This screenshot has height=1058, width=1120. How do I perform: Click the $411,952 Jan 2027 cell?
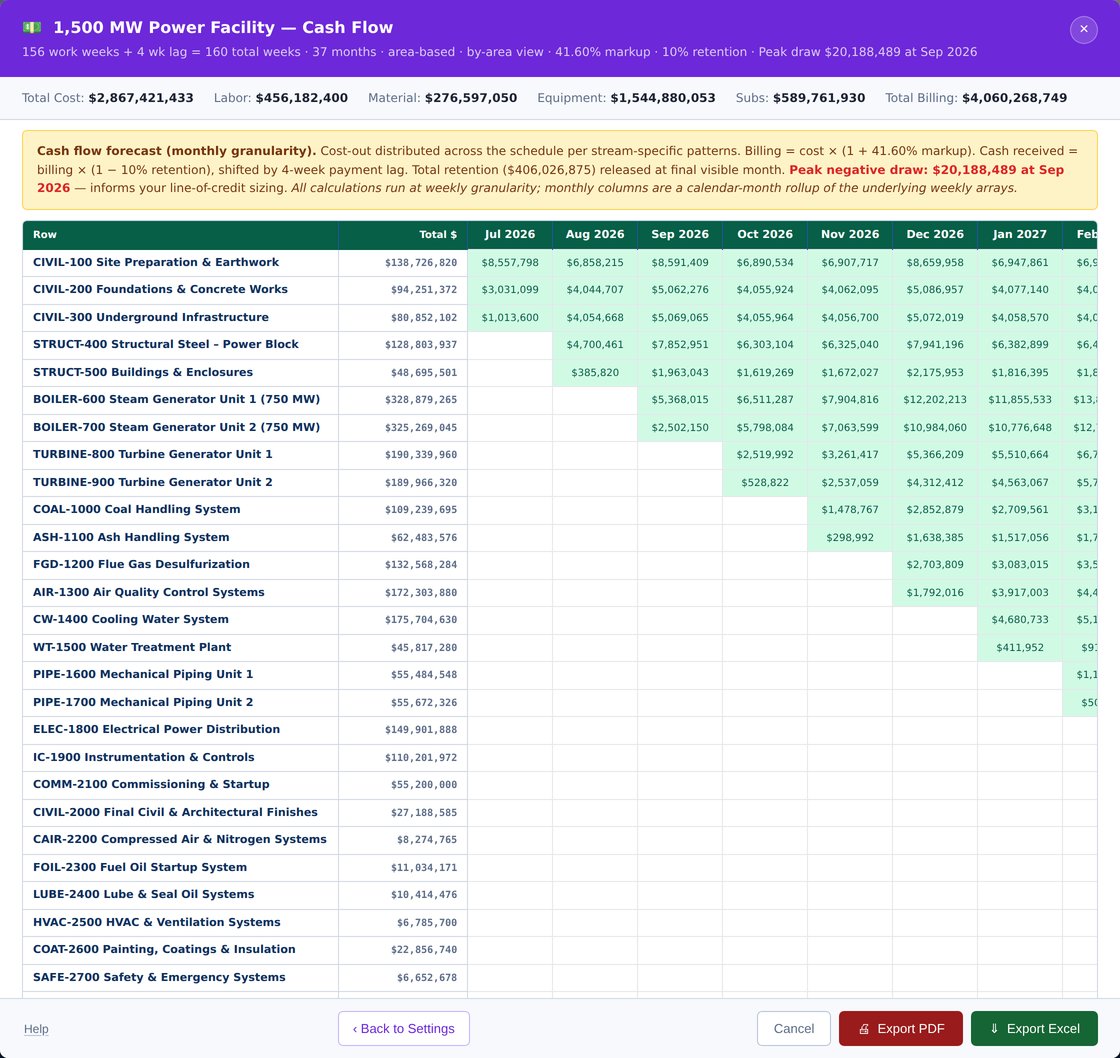(1019, 647)
